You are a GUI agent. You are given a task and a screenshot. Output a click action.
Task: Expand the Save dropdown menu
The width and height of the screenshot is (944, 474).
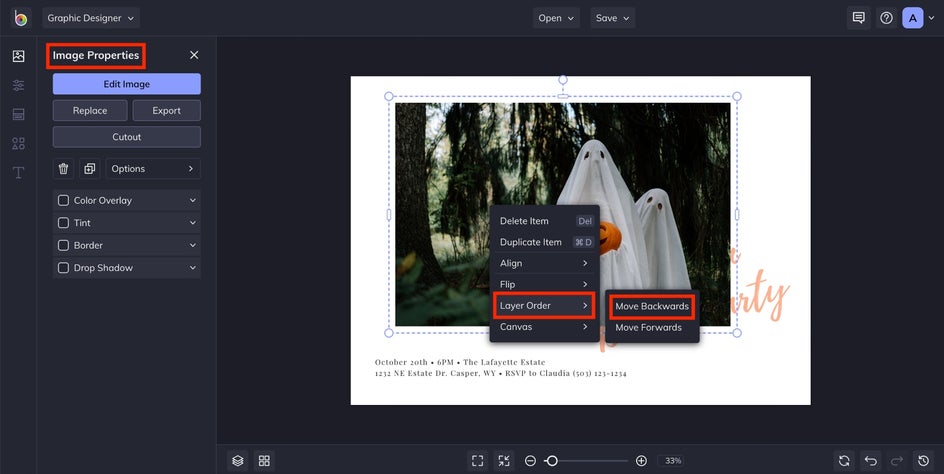[613, 18]
